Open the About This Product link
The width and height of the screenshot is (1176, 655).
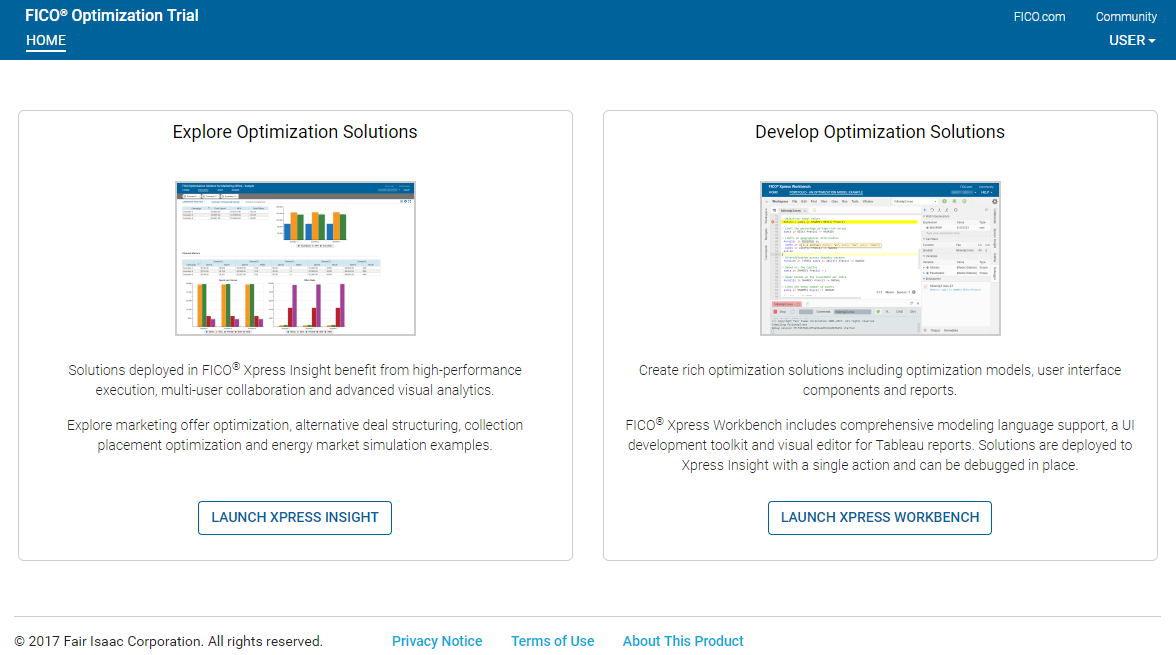[x=683, y=641]
